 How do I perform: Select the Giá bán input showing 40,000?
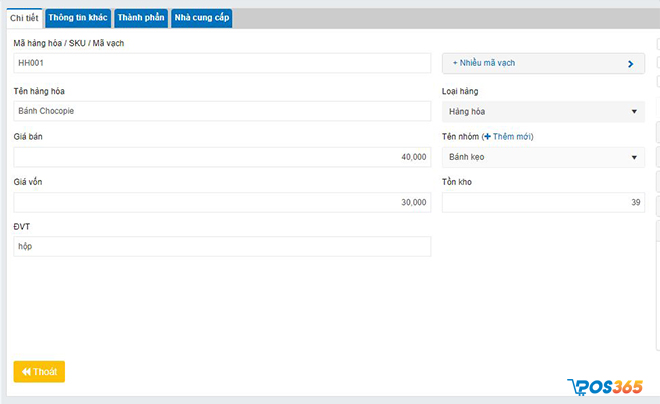(x=222, y=157)
